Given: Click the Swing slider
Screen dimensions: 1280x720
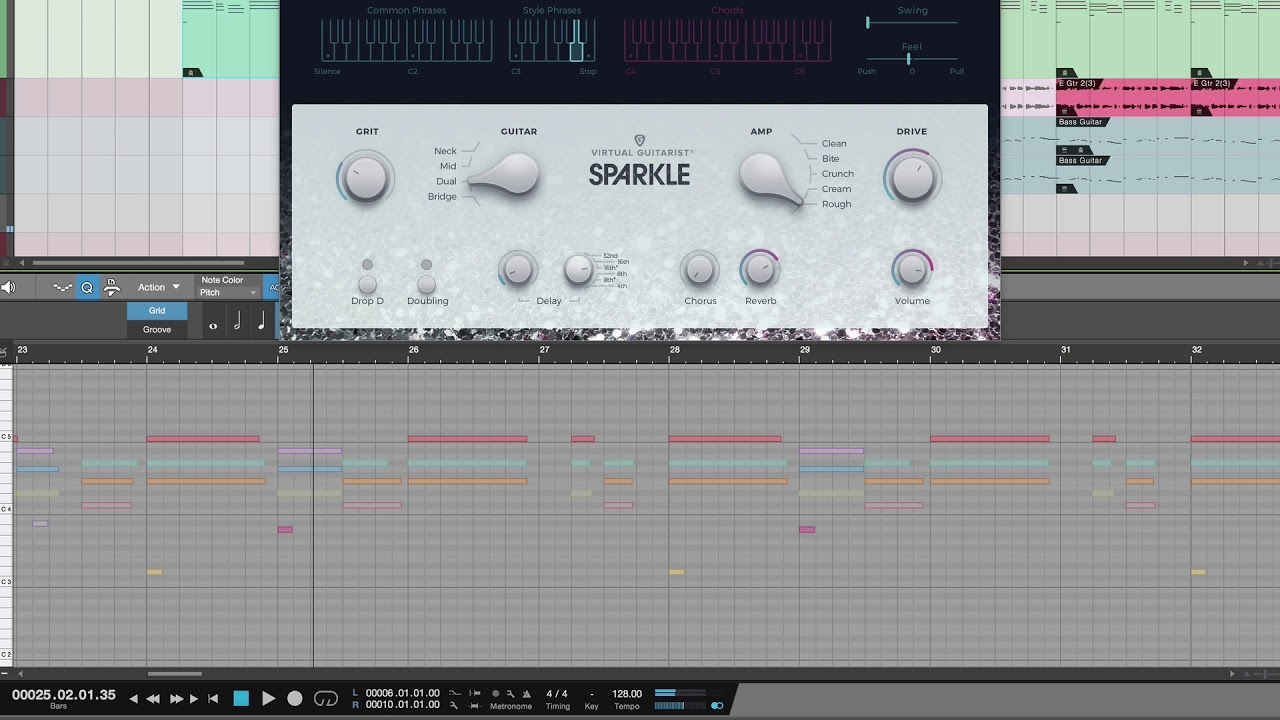Looking at the screenshot, I should point(912,22).
